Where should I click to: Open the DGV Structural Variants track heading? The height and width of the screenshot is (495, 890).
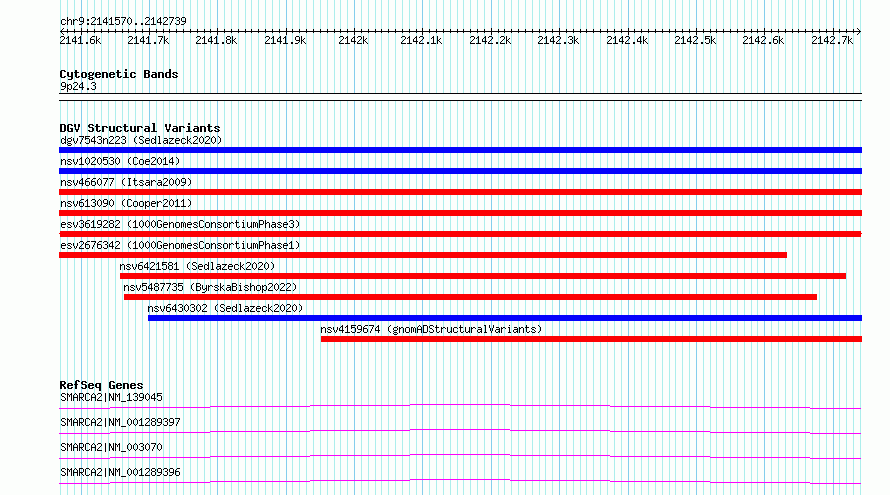[x=140, y=128]
